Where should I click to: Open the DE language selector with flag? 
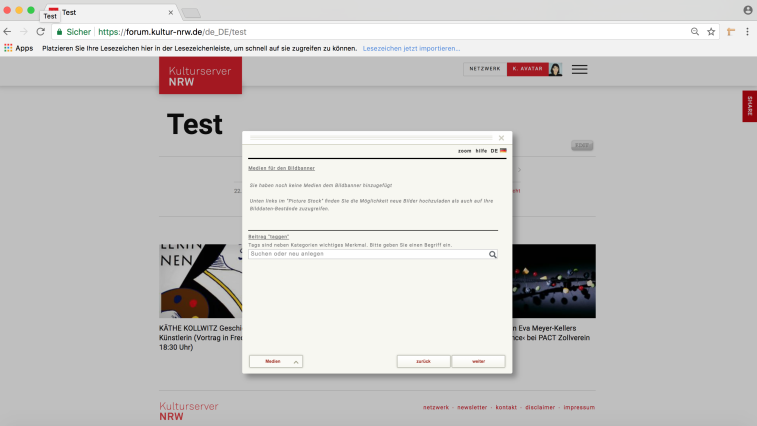pyautogui.click(x=498, y=150)
